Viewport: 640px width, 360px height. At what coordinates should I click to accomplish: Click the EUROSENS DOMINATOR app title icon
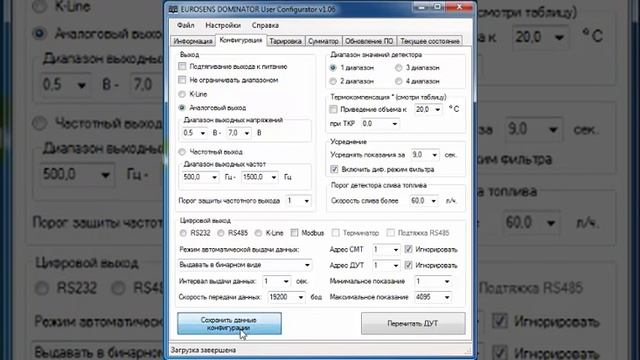[173, 9]
